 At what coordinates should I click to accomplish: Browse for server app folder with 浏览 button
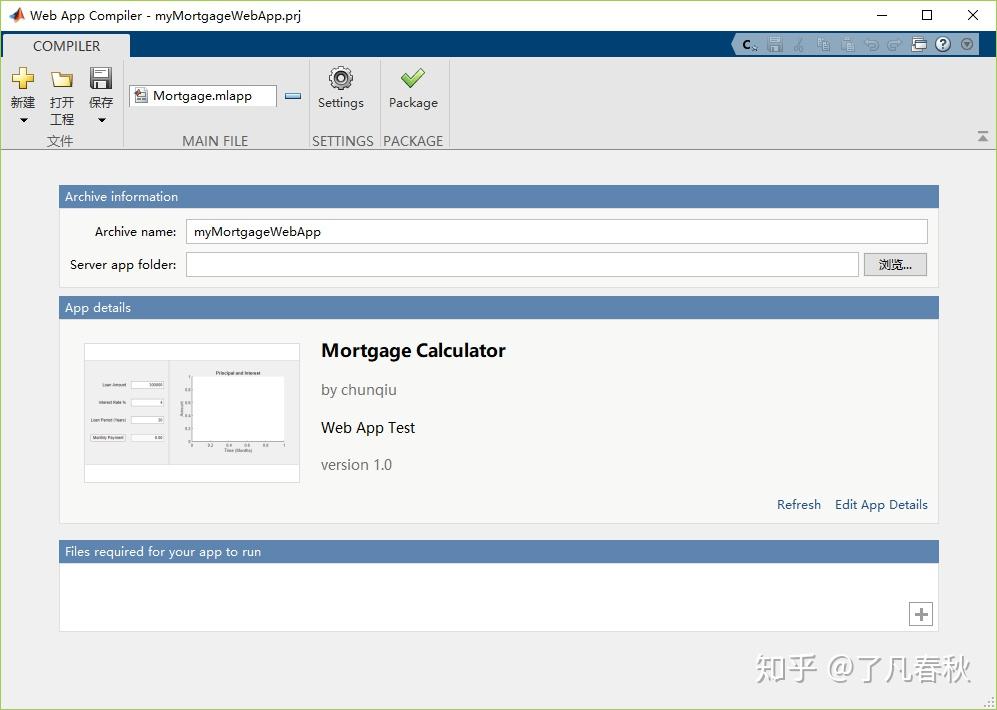click(x=894, y=264)
